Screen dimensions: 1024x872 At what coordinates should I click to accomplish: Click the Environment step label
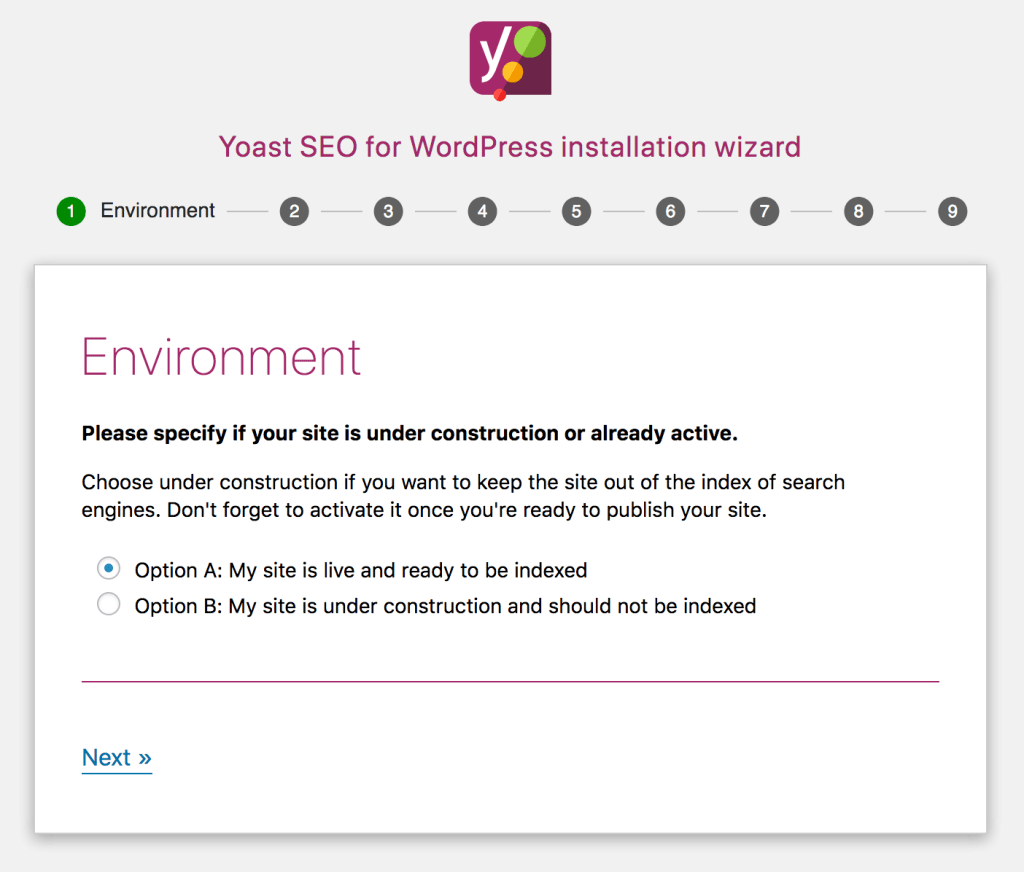[x=158, y=211]
